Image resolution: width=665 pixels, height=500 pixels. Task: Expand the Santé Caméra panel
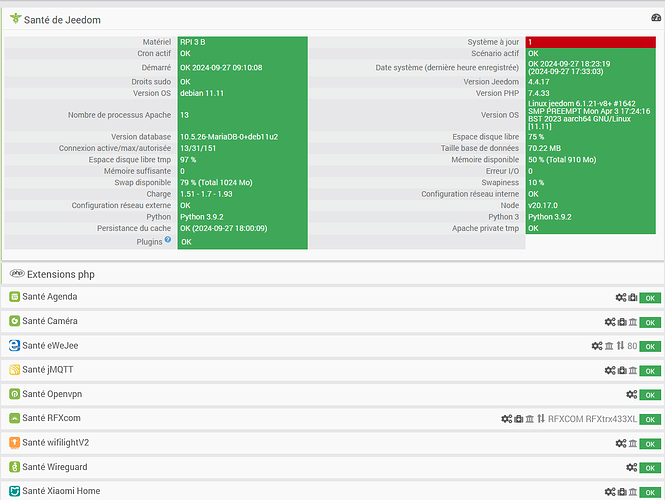point(50,321)
